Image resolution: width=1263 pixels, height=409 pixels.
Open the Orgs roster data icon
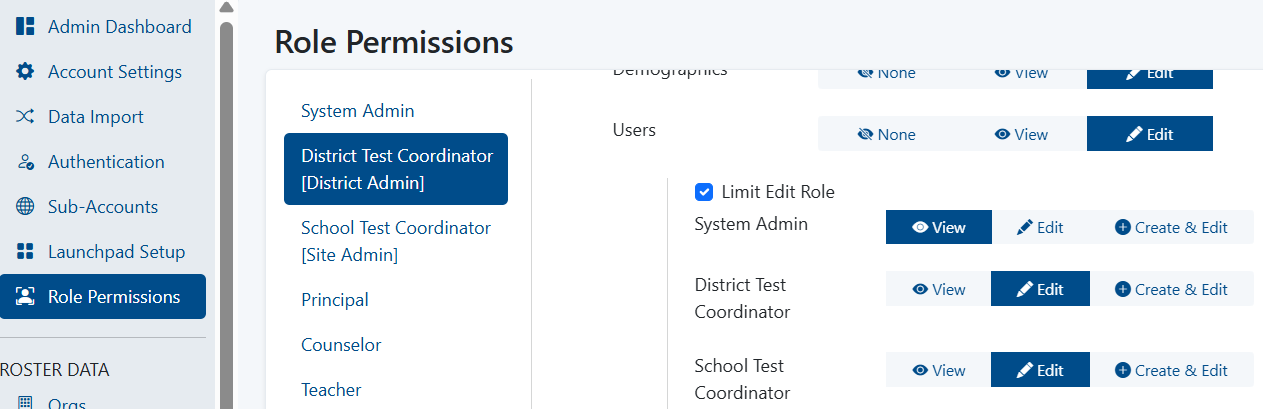(x=25, y=403)
